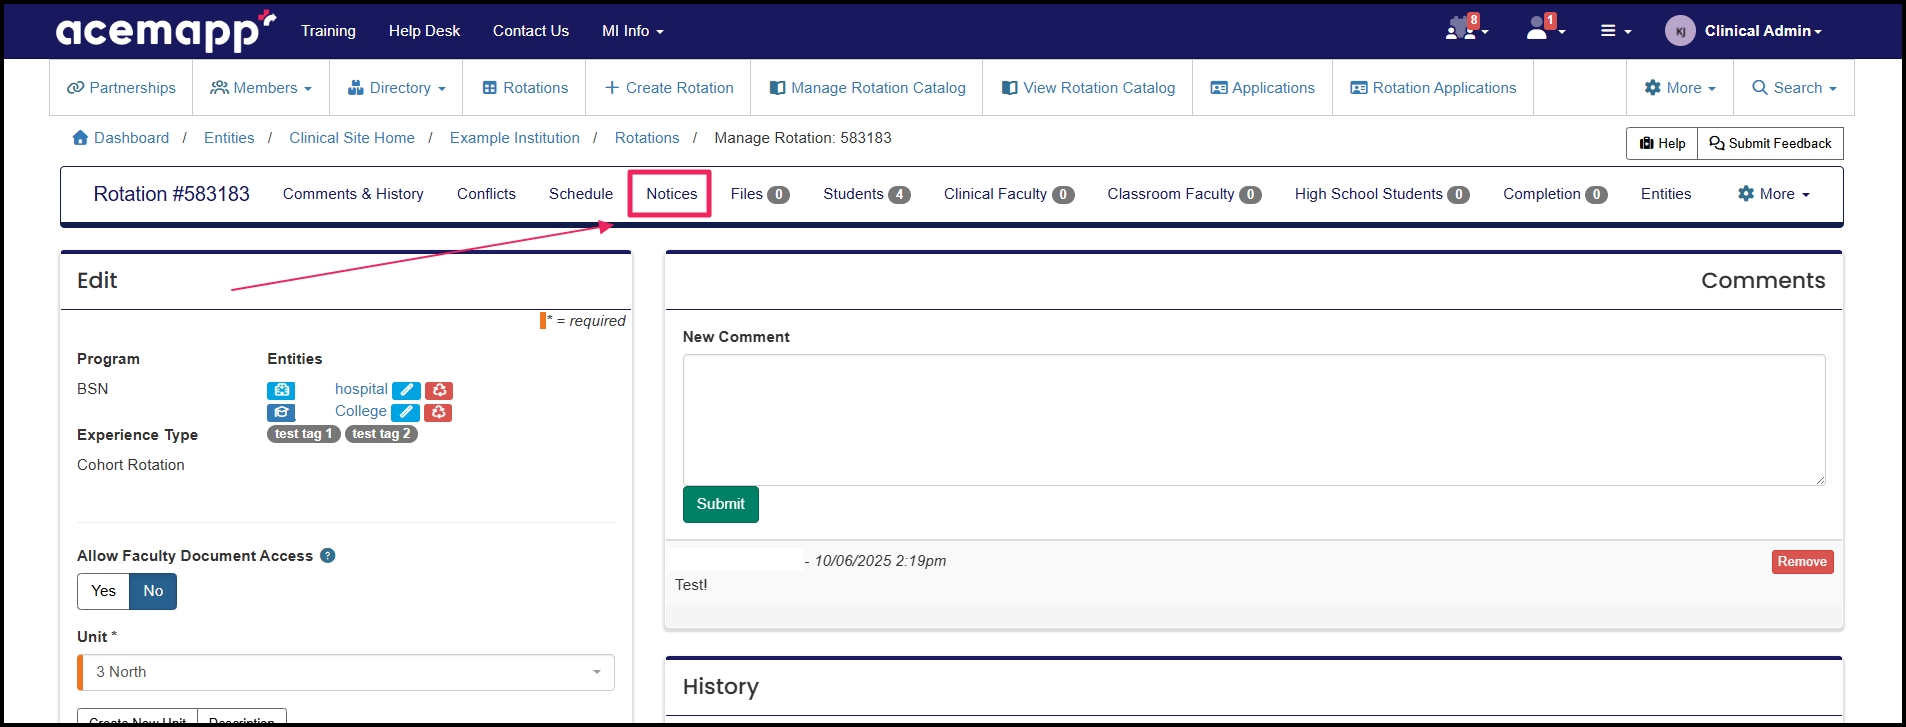Image resolution: width=1906 pixels, height=727 pixels.
Task: Expand the Unit dropdown showing 3 North
Action: click(x=346, y=672)
